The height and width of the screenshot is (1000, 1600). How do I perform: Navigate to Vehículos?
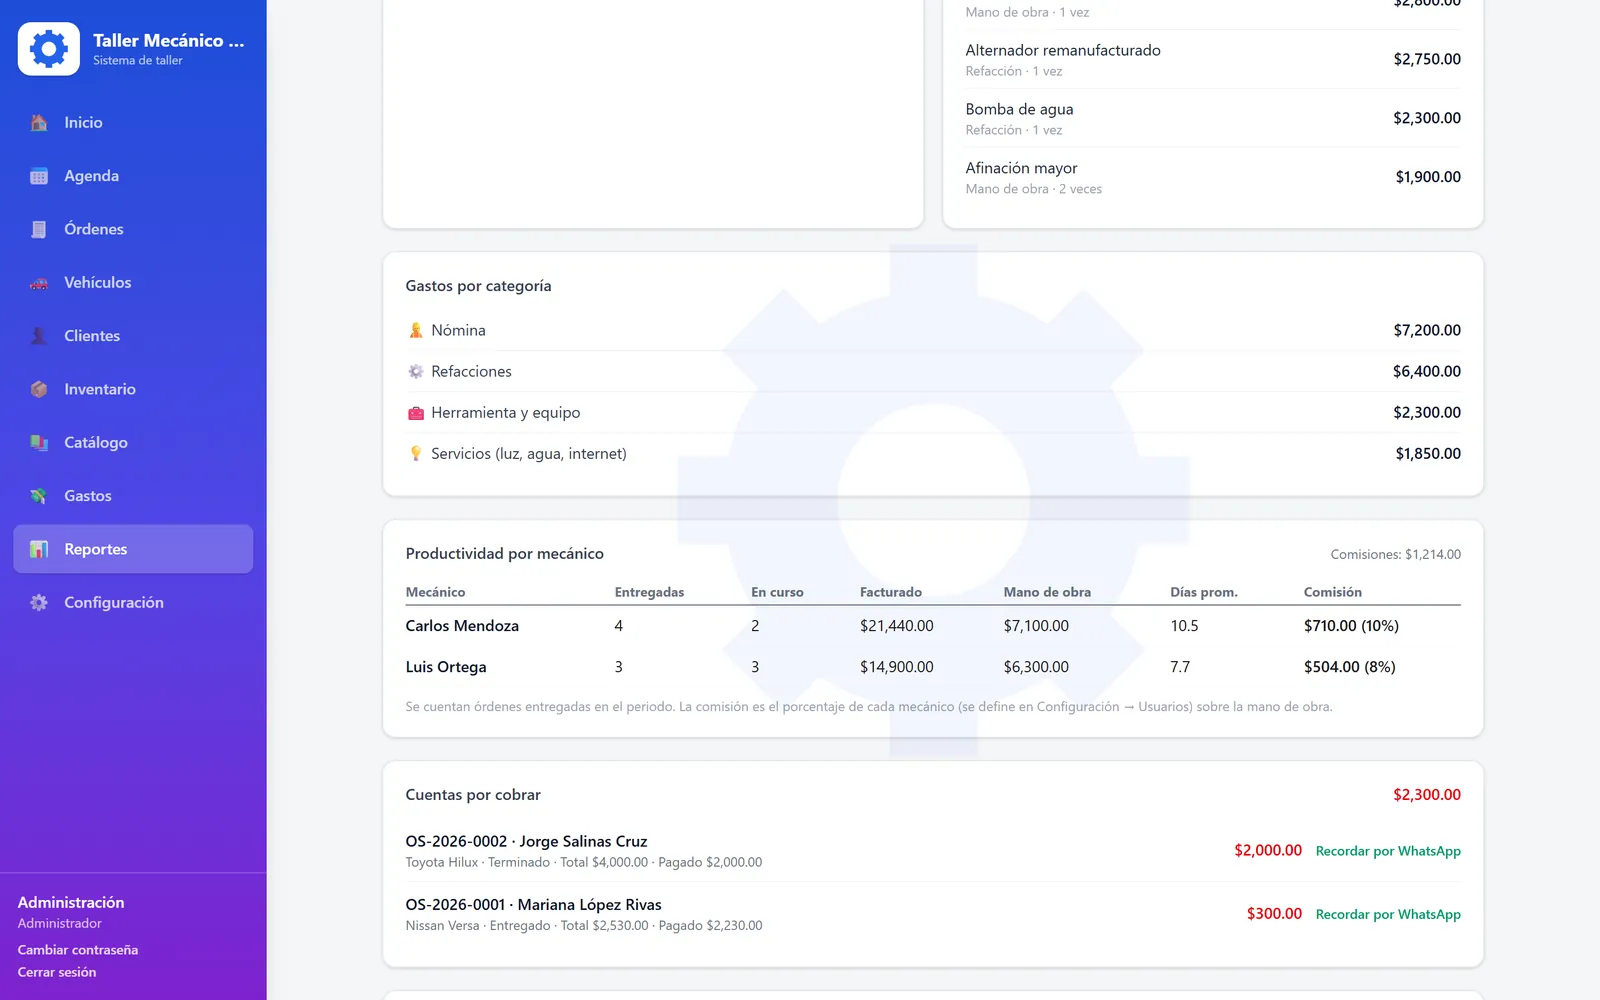coord(133,283)
